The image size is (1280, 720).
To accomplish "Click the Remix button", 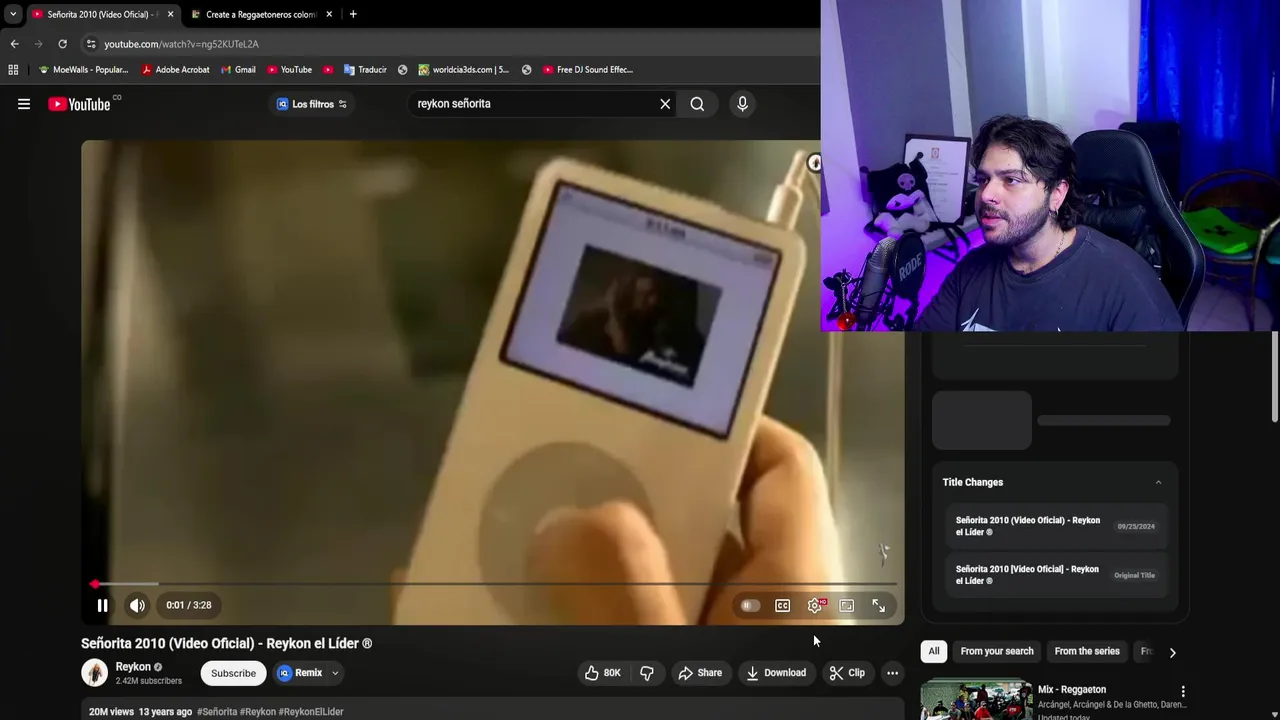I will pos(300,673).
